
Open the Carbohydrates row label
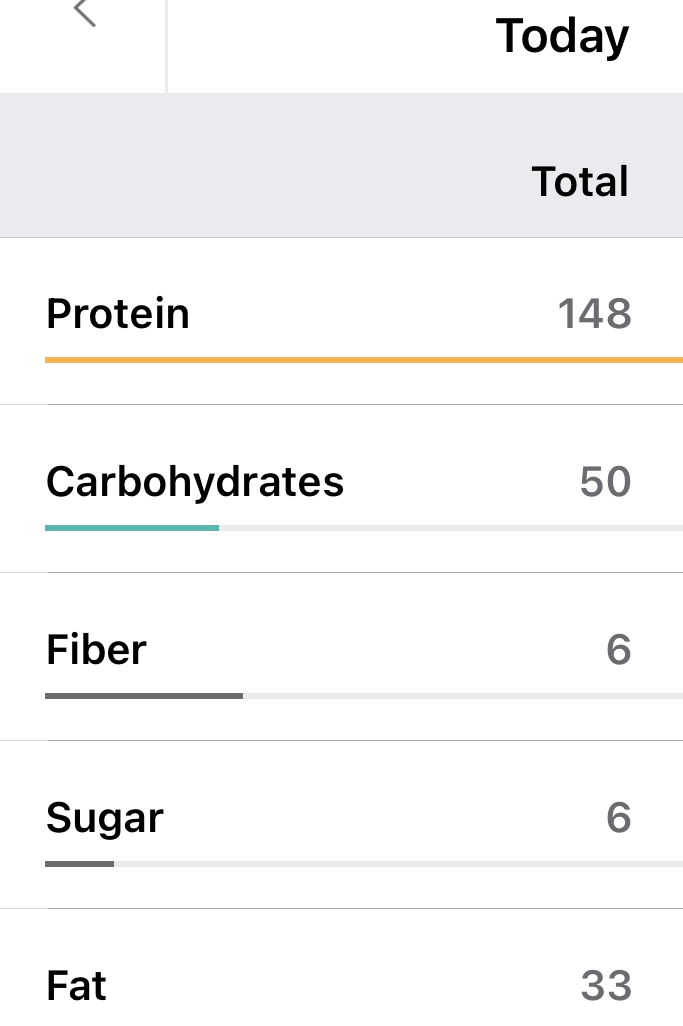[195, 482]
